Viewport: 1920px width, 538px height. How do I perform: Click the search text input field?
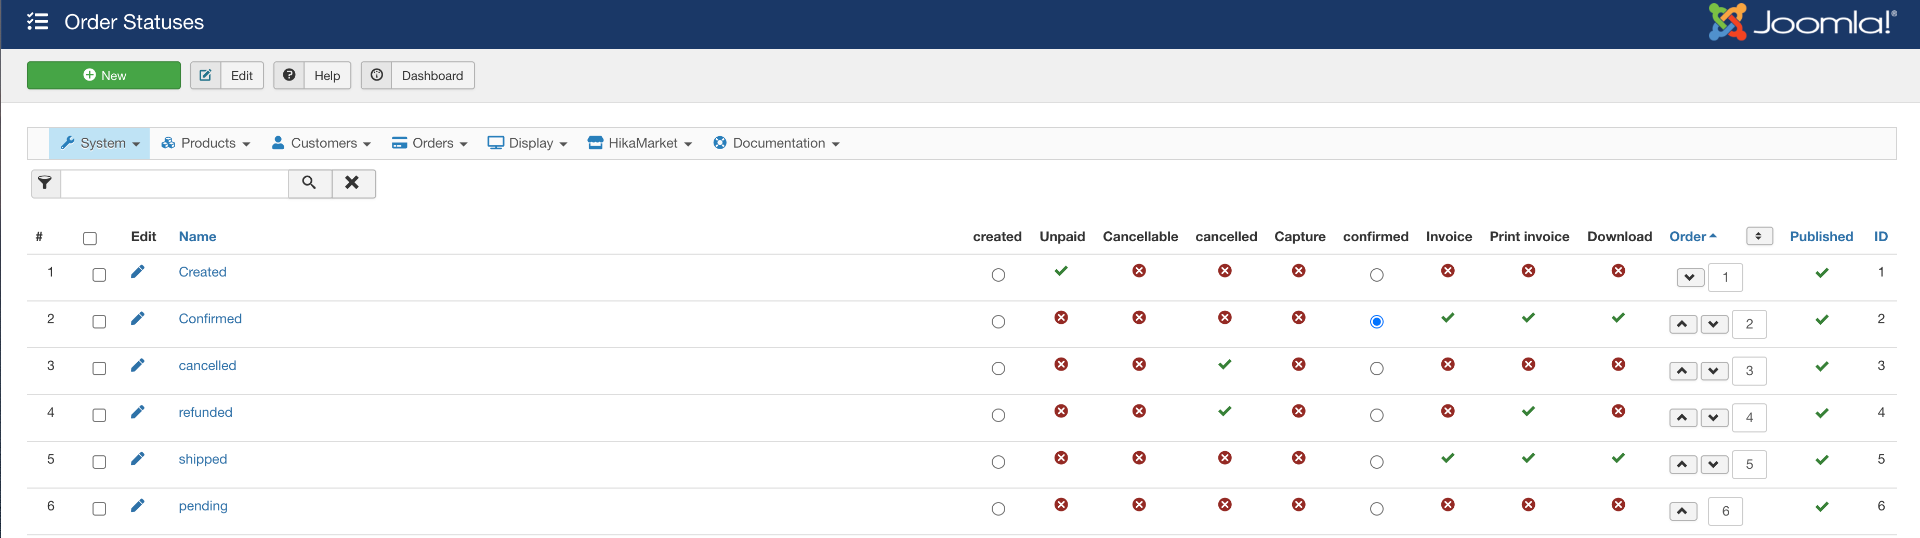click(x=174, y=183)
